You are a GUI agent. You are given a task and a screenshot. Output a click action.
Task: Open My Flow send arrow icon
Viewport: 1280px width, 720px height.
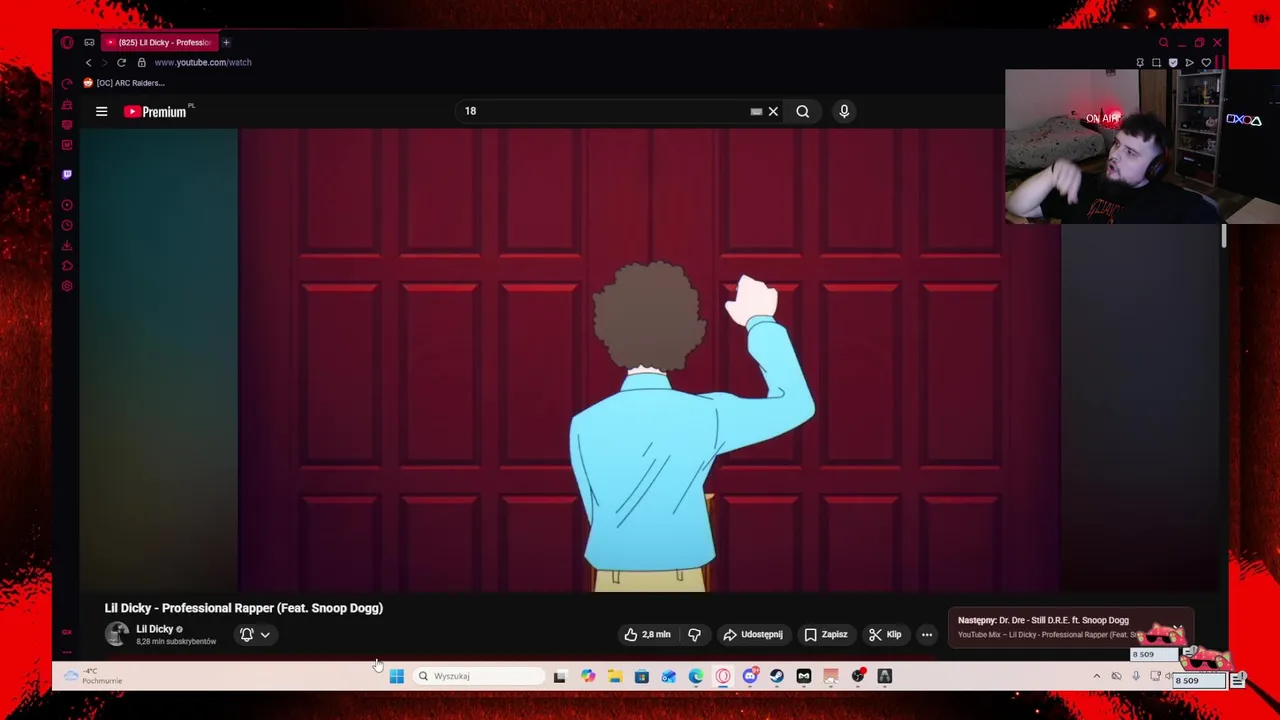[x=1189, y=63]
